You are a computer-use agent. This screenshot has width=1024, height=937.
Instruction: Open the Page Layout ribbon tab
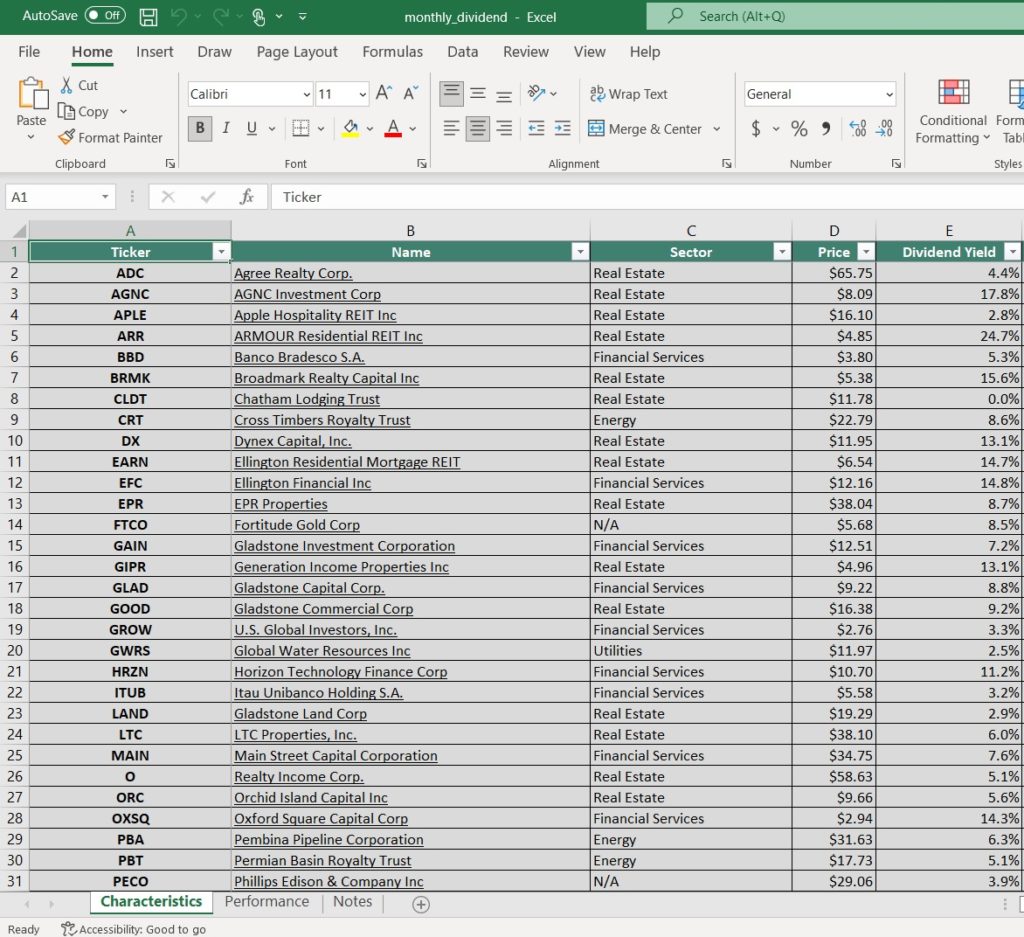[297, 52]
